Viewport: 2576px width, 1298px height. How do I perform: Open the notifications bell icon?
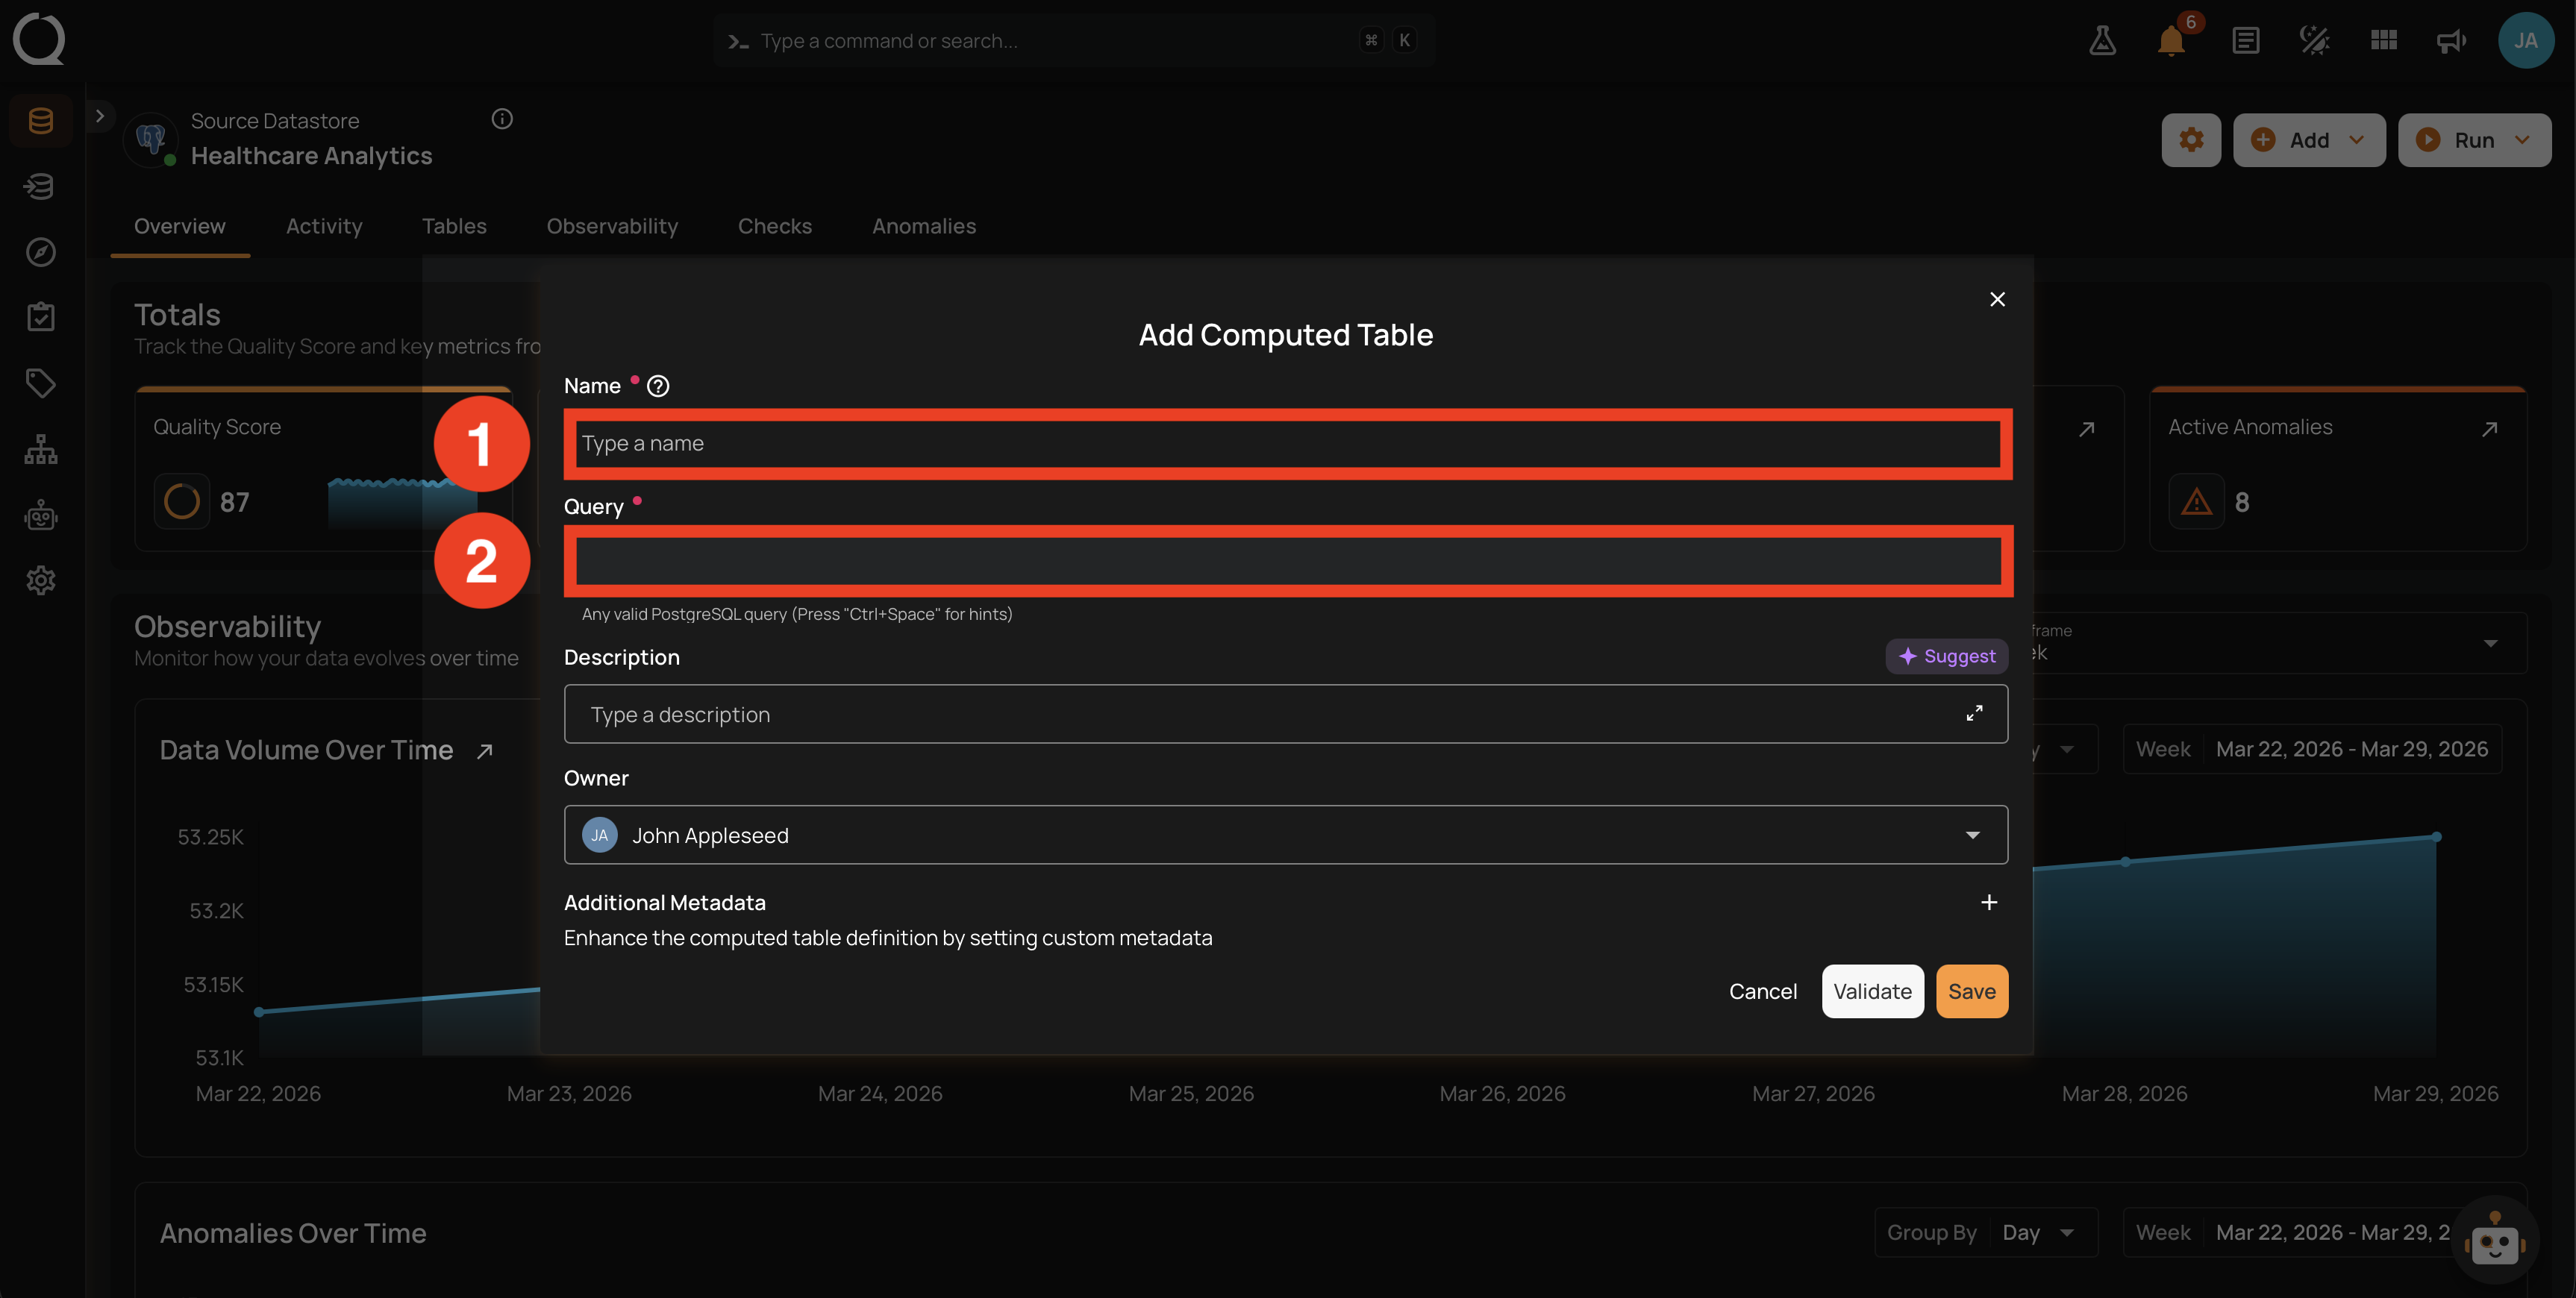(x=2171, y=40)
